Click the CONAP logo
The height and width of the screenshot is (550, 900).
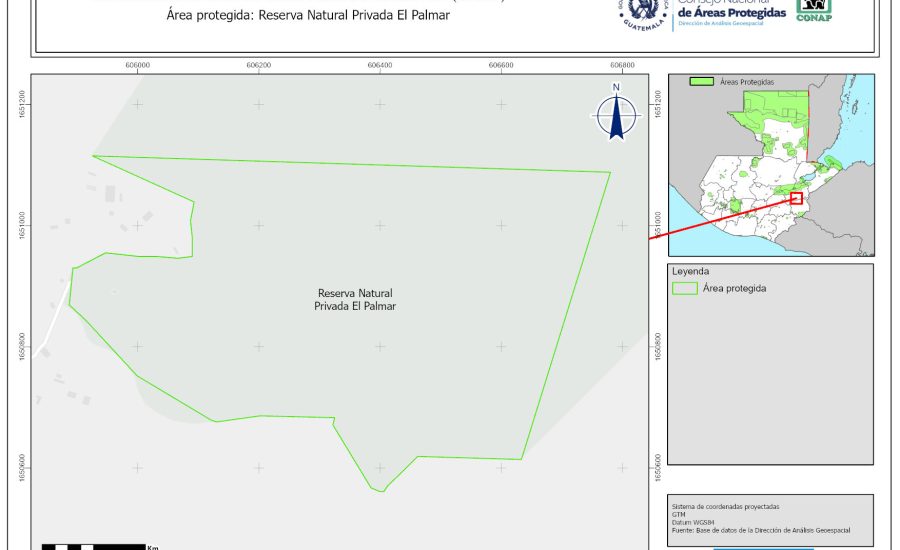[814, 9]
